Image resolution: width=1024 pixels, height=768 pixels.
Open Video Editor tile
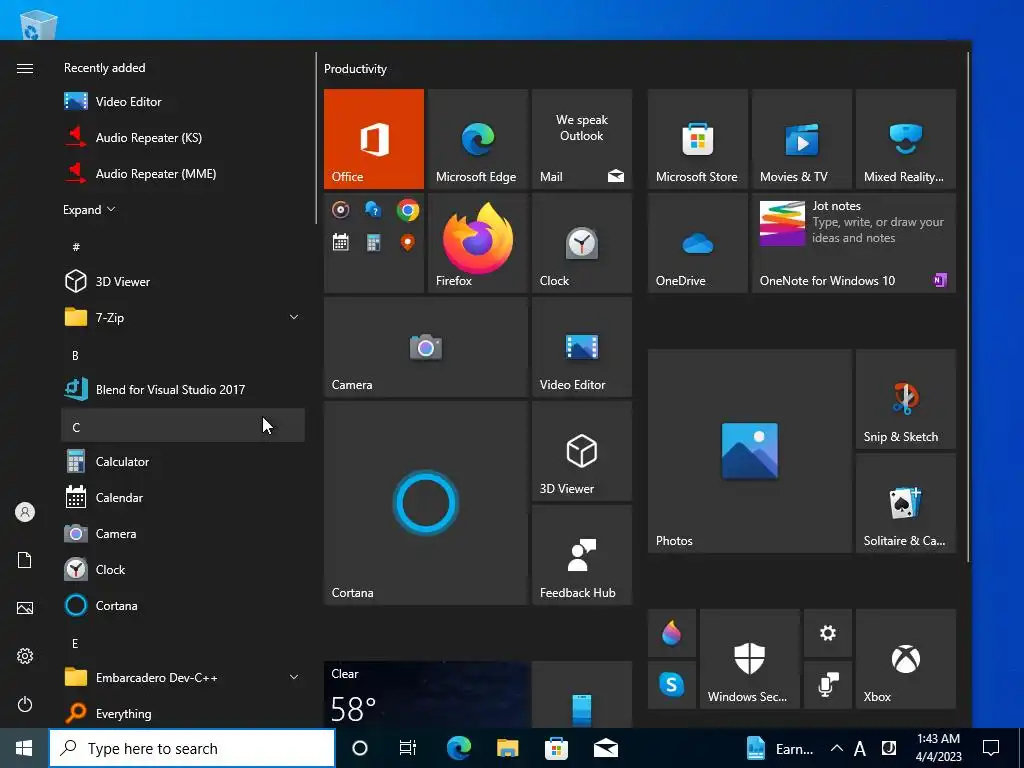pos(582,347)
